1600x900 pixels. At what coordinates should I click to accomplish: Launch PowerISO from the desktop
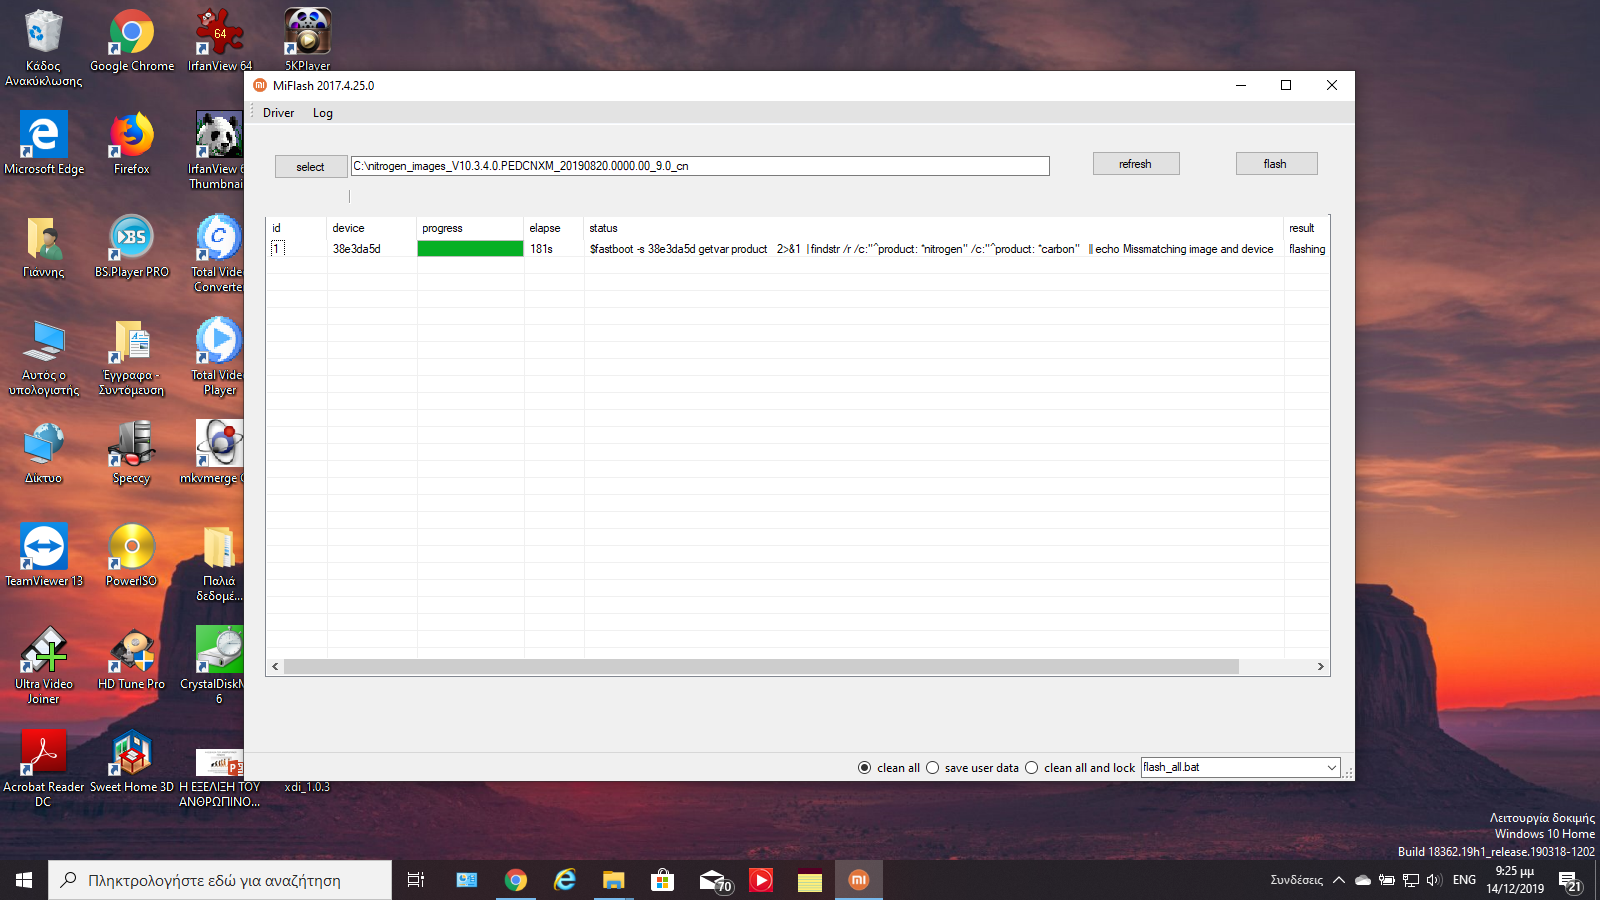132,555
